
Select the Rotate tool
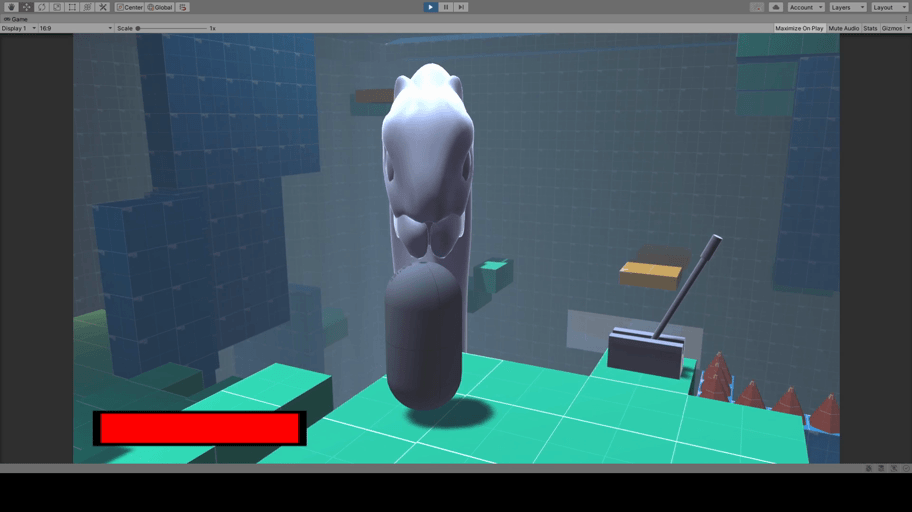tap(42, 7)
